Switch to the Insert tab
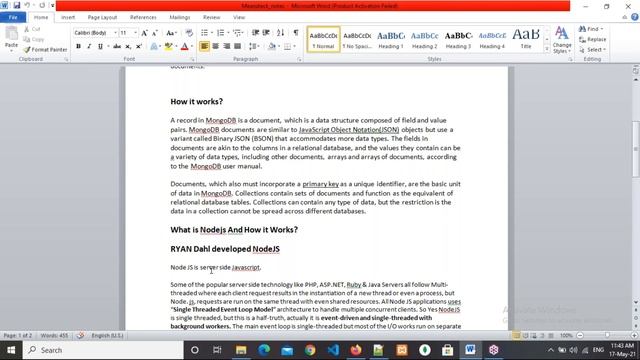The image size is (640, 360). (68, 17)
